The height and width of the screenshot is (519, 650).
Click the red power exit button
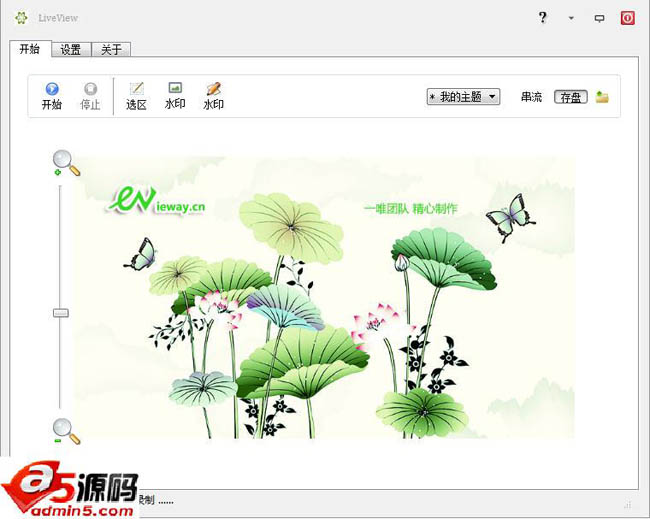pyautogui.click(x=628, y=18)
